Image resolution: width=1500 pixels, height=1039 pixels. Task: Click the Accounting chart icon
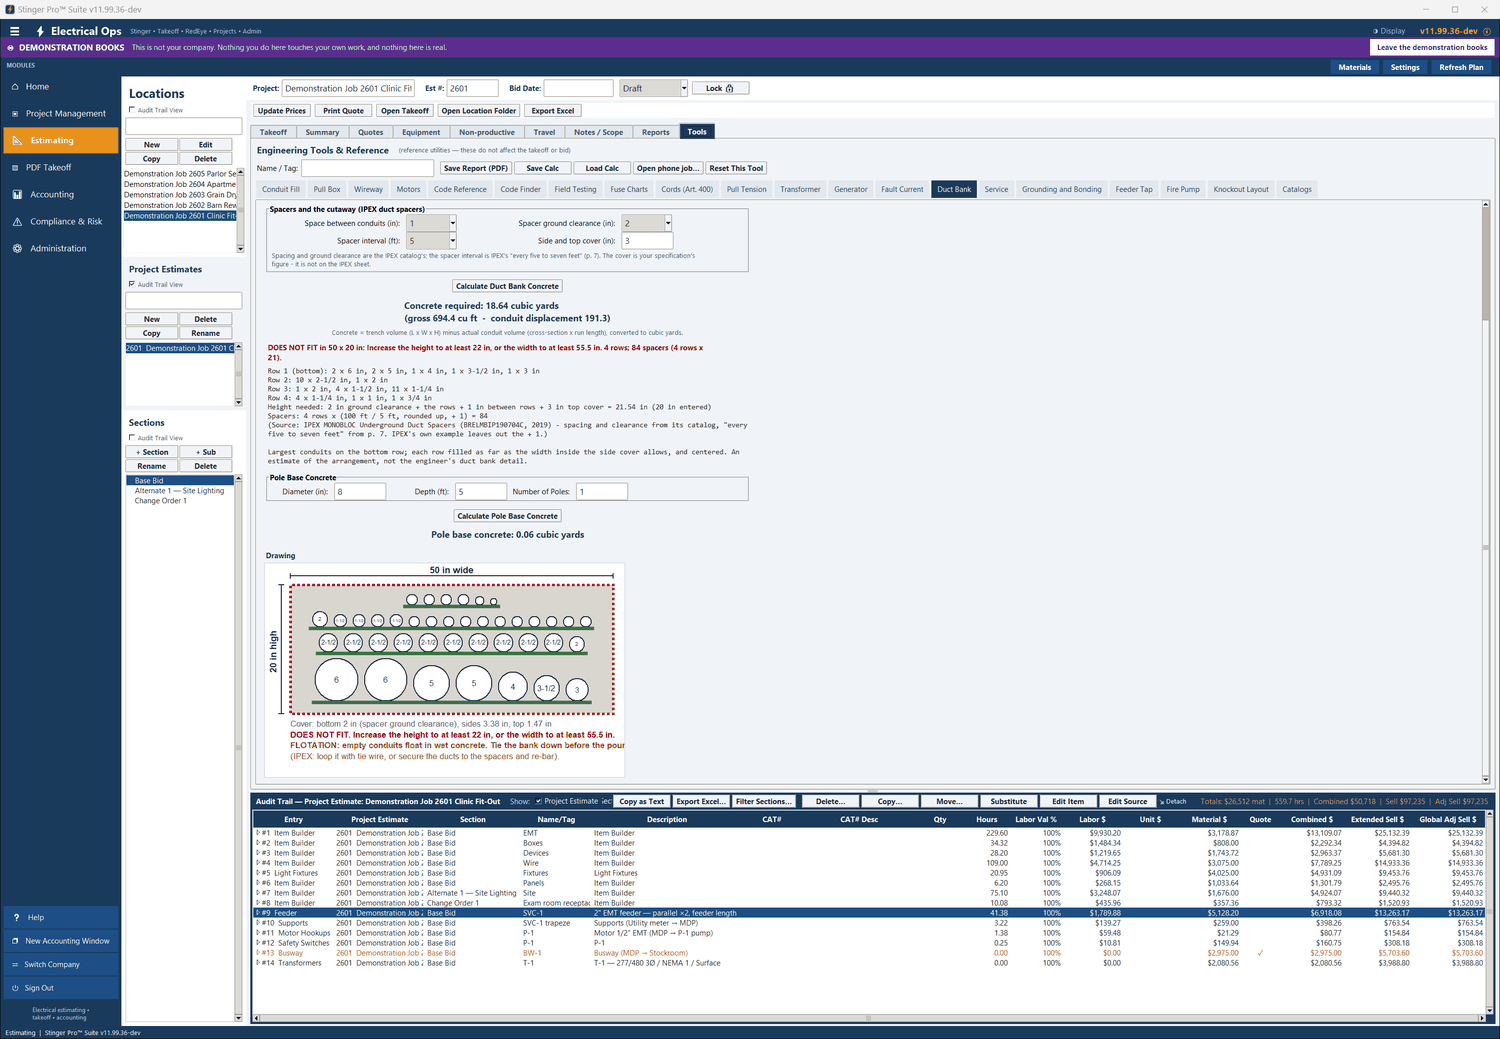pos(17,195)
